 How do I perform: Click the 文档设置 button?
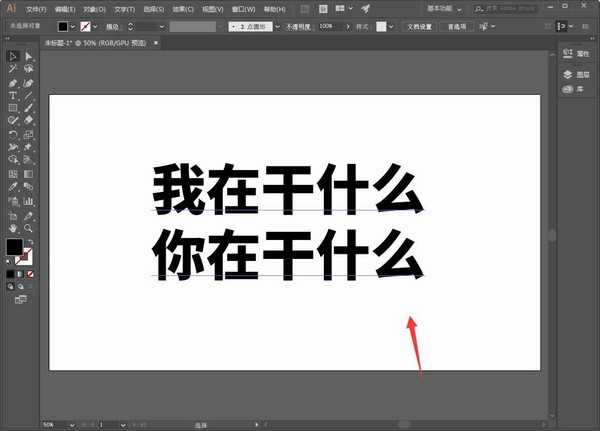pos(419,26)
